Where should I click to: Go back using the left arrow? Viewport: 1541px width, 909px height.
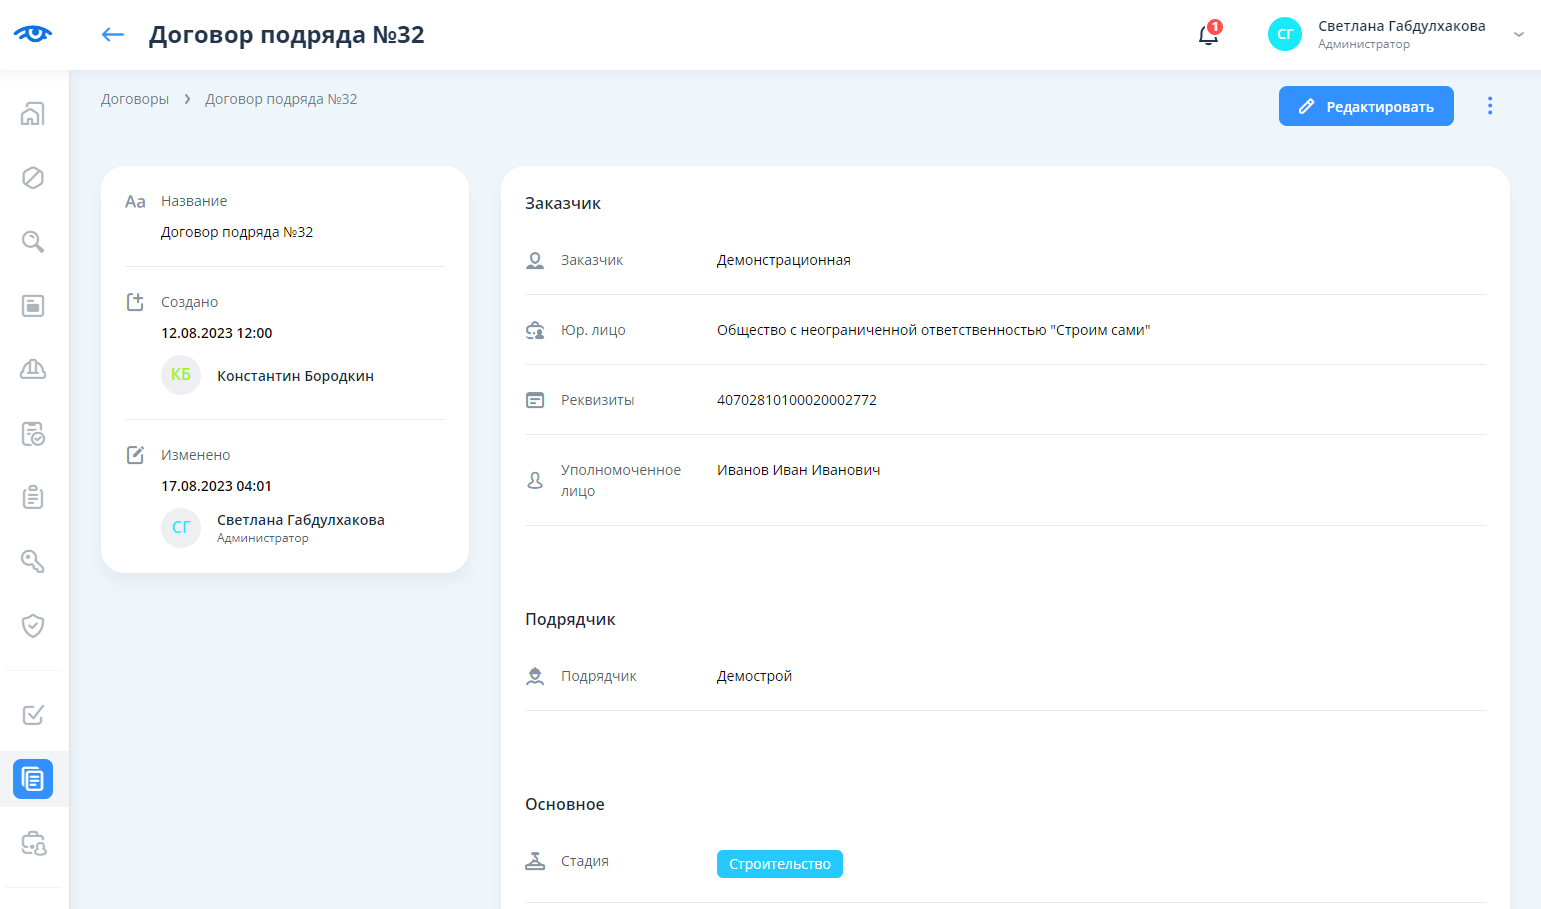[x=112, y=35]
